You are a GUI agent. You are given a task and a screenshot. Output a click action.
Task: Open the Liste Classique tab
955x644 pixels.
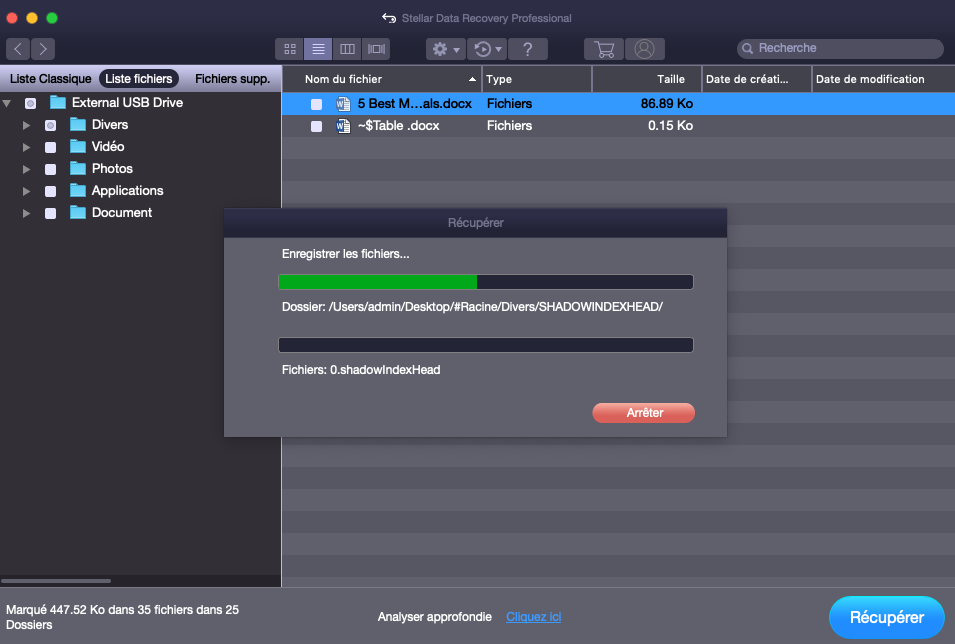point(50,79)
